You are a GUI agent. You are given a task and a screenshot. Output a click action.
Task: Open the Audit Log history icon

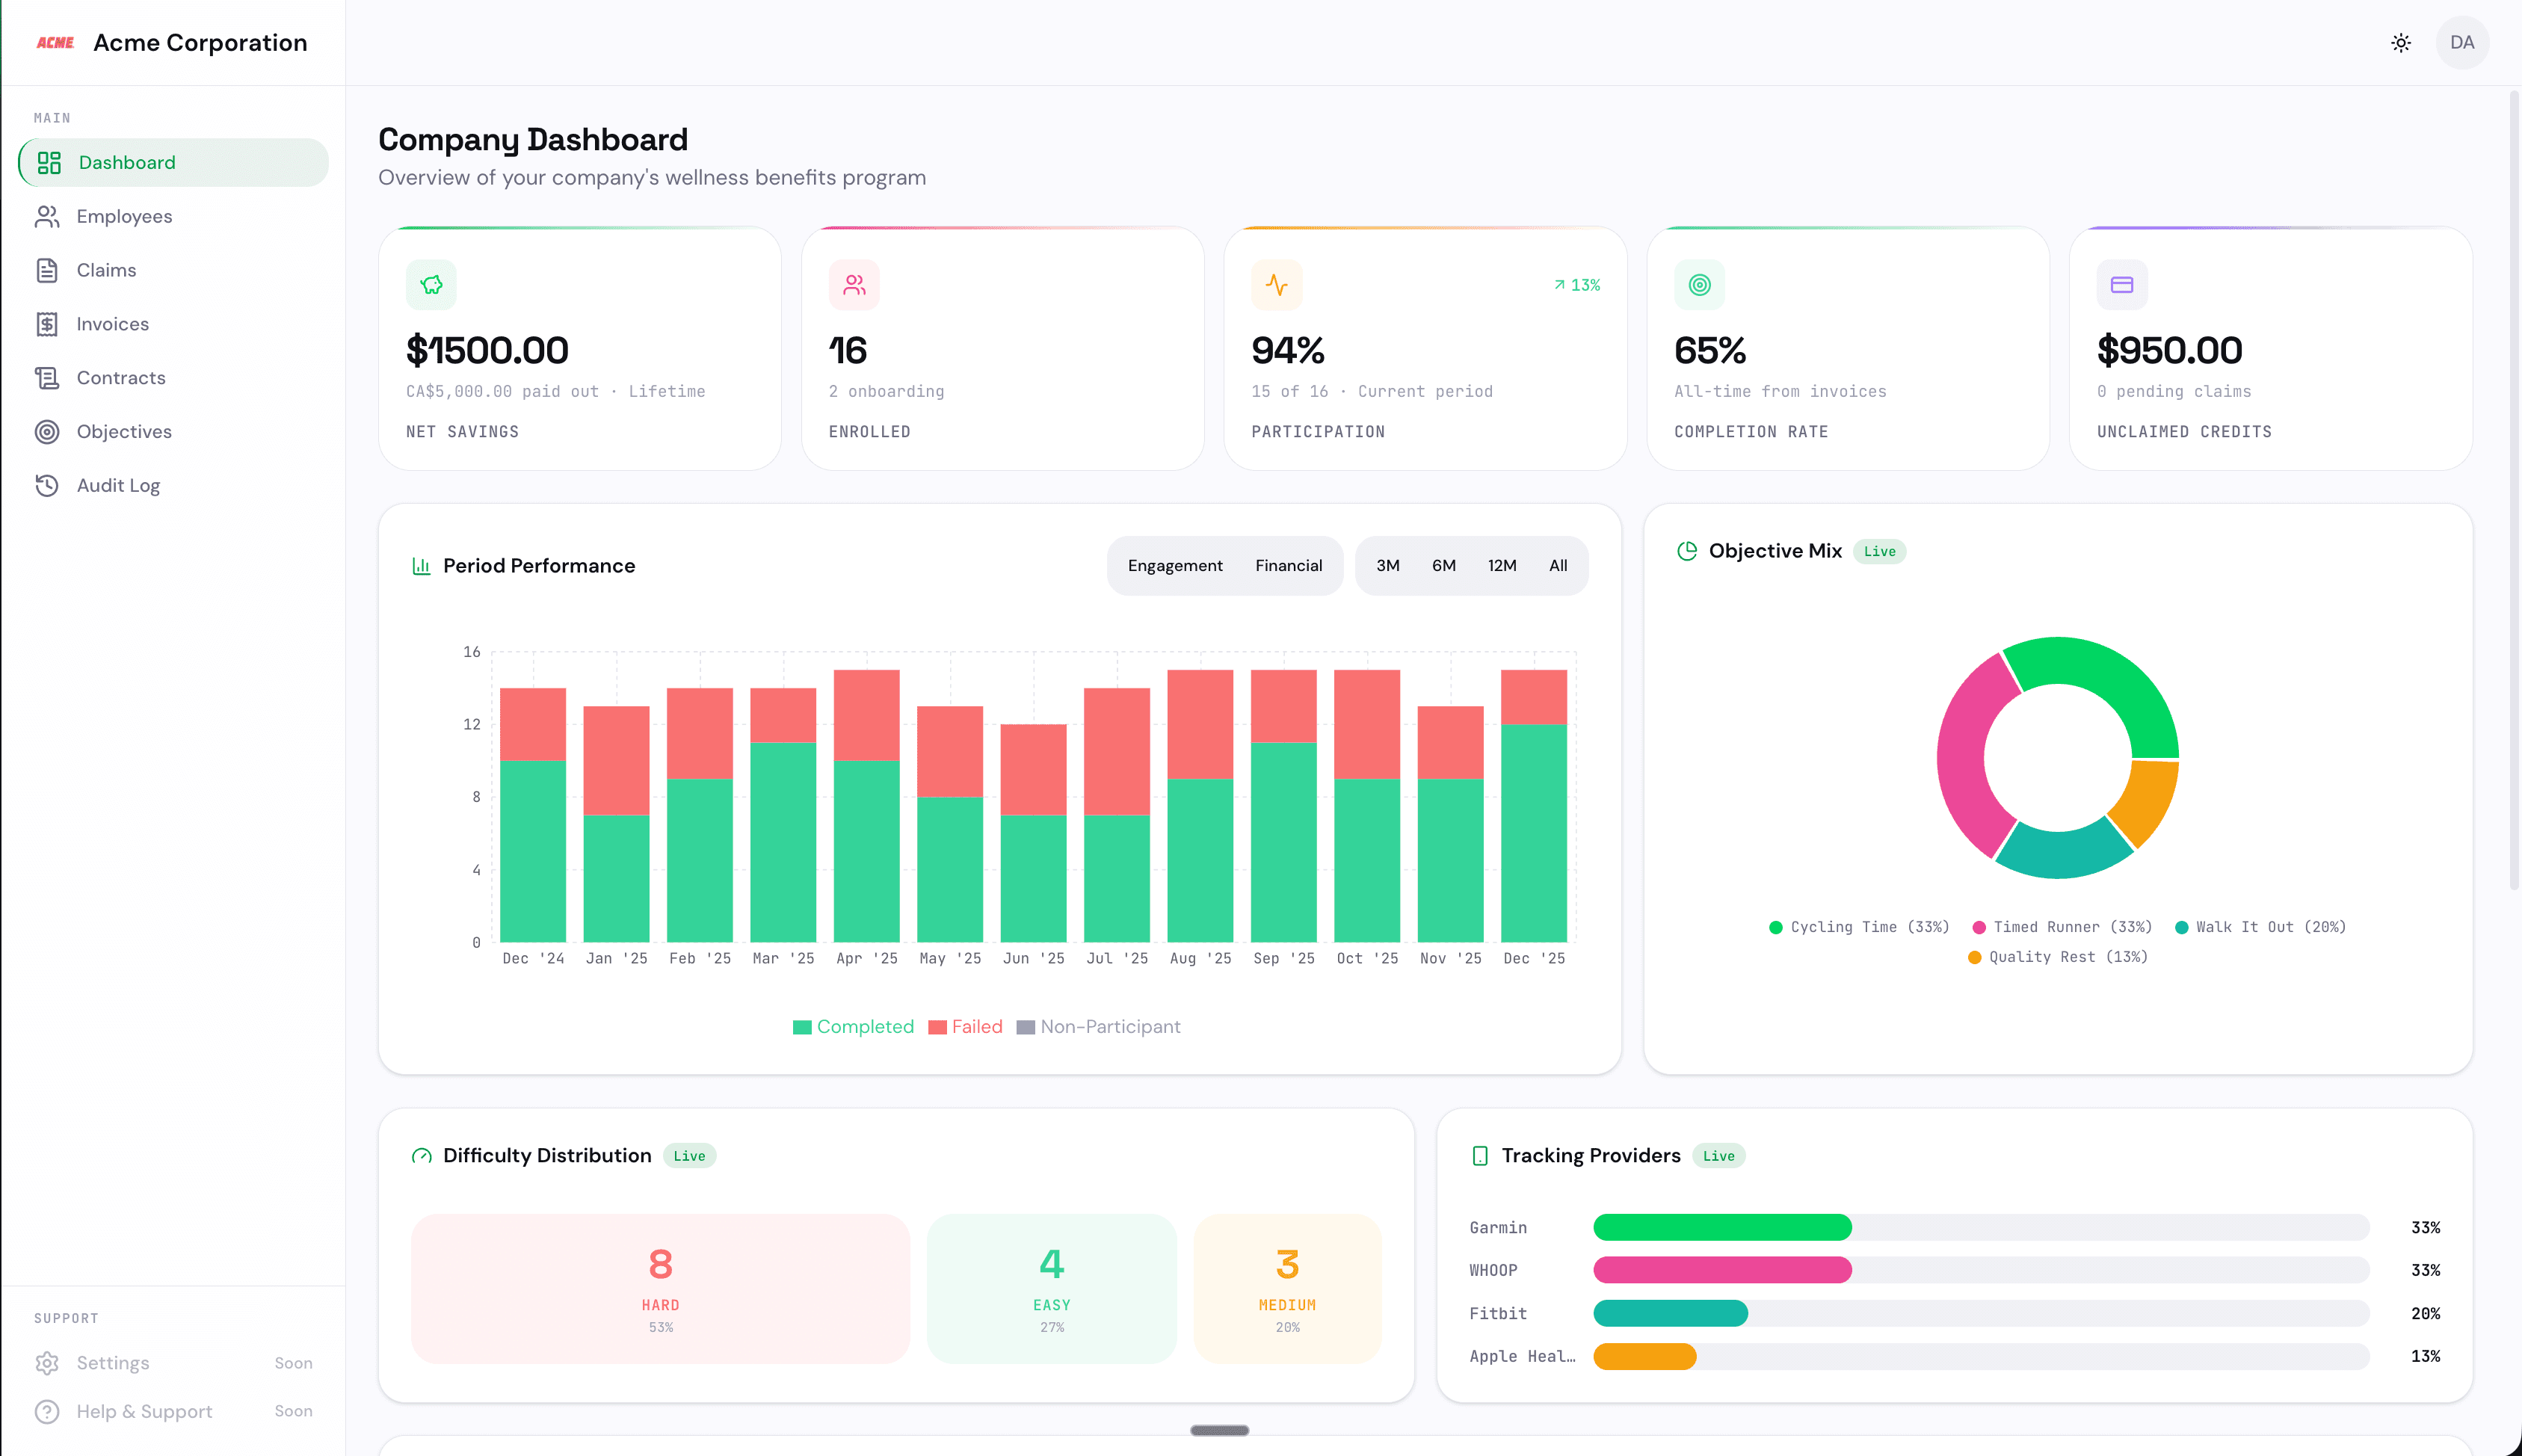(x=49, y=485)
